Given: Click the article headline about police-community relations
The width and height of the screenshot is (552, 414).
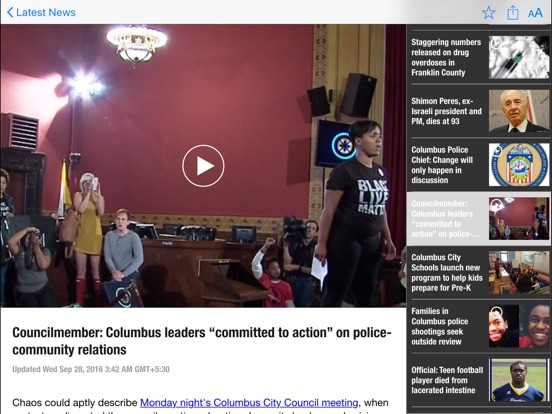Looking at the screenshot, I should tap(202, 341).
